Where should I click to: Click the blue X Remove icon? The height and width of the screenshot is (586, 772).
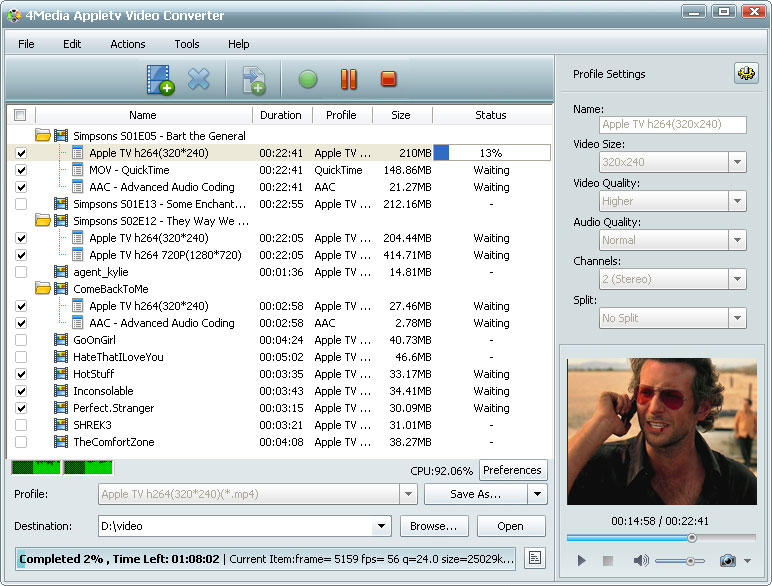[199, 79]
